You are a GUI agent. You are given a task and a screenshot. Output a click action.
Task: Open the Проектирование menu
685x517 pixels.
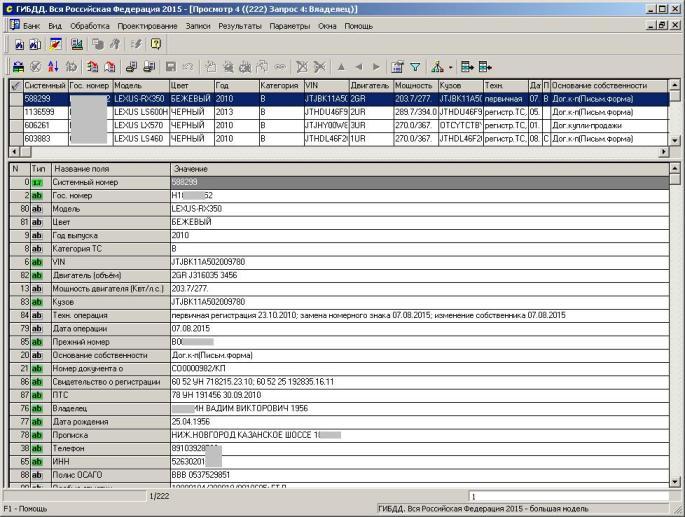click(148, 26)
